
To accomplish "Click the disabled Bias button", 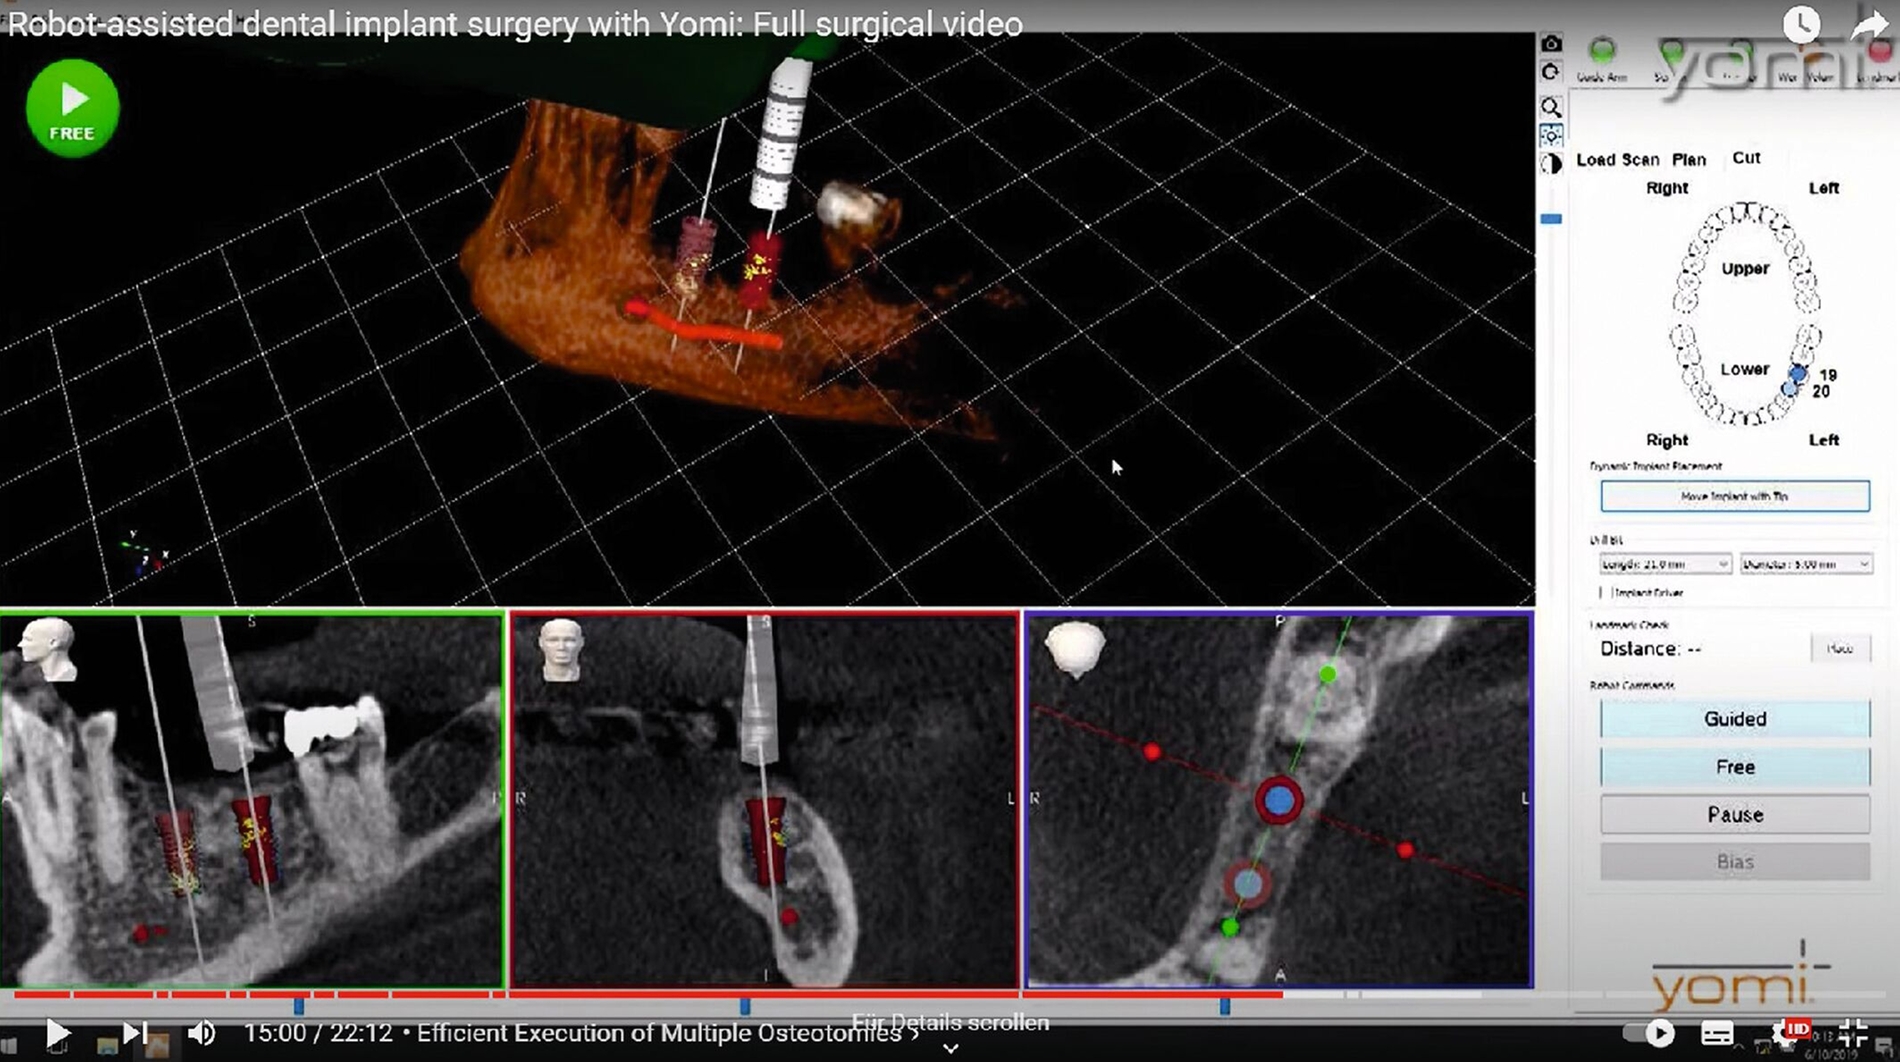I will tap(1735, 862).
